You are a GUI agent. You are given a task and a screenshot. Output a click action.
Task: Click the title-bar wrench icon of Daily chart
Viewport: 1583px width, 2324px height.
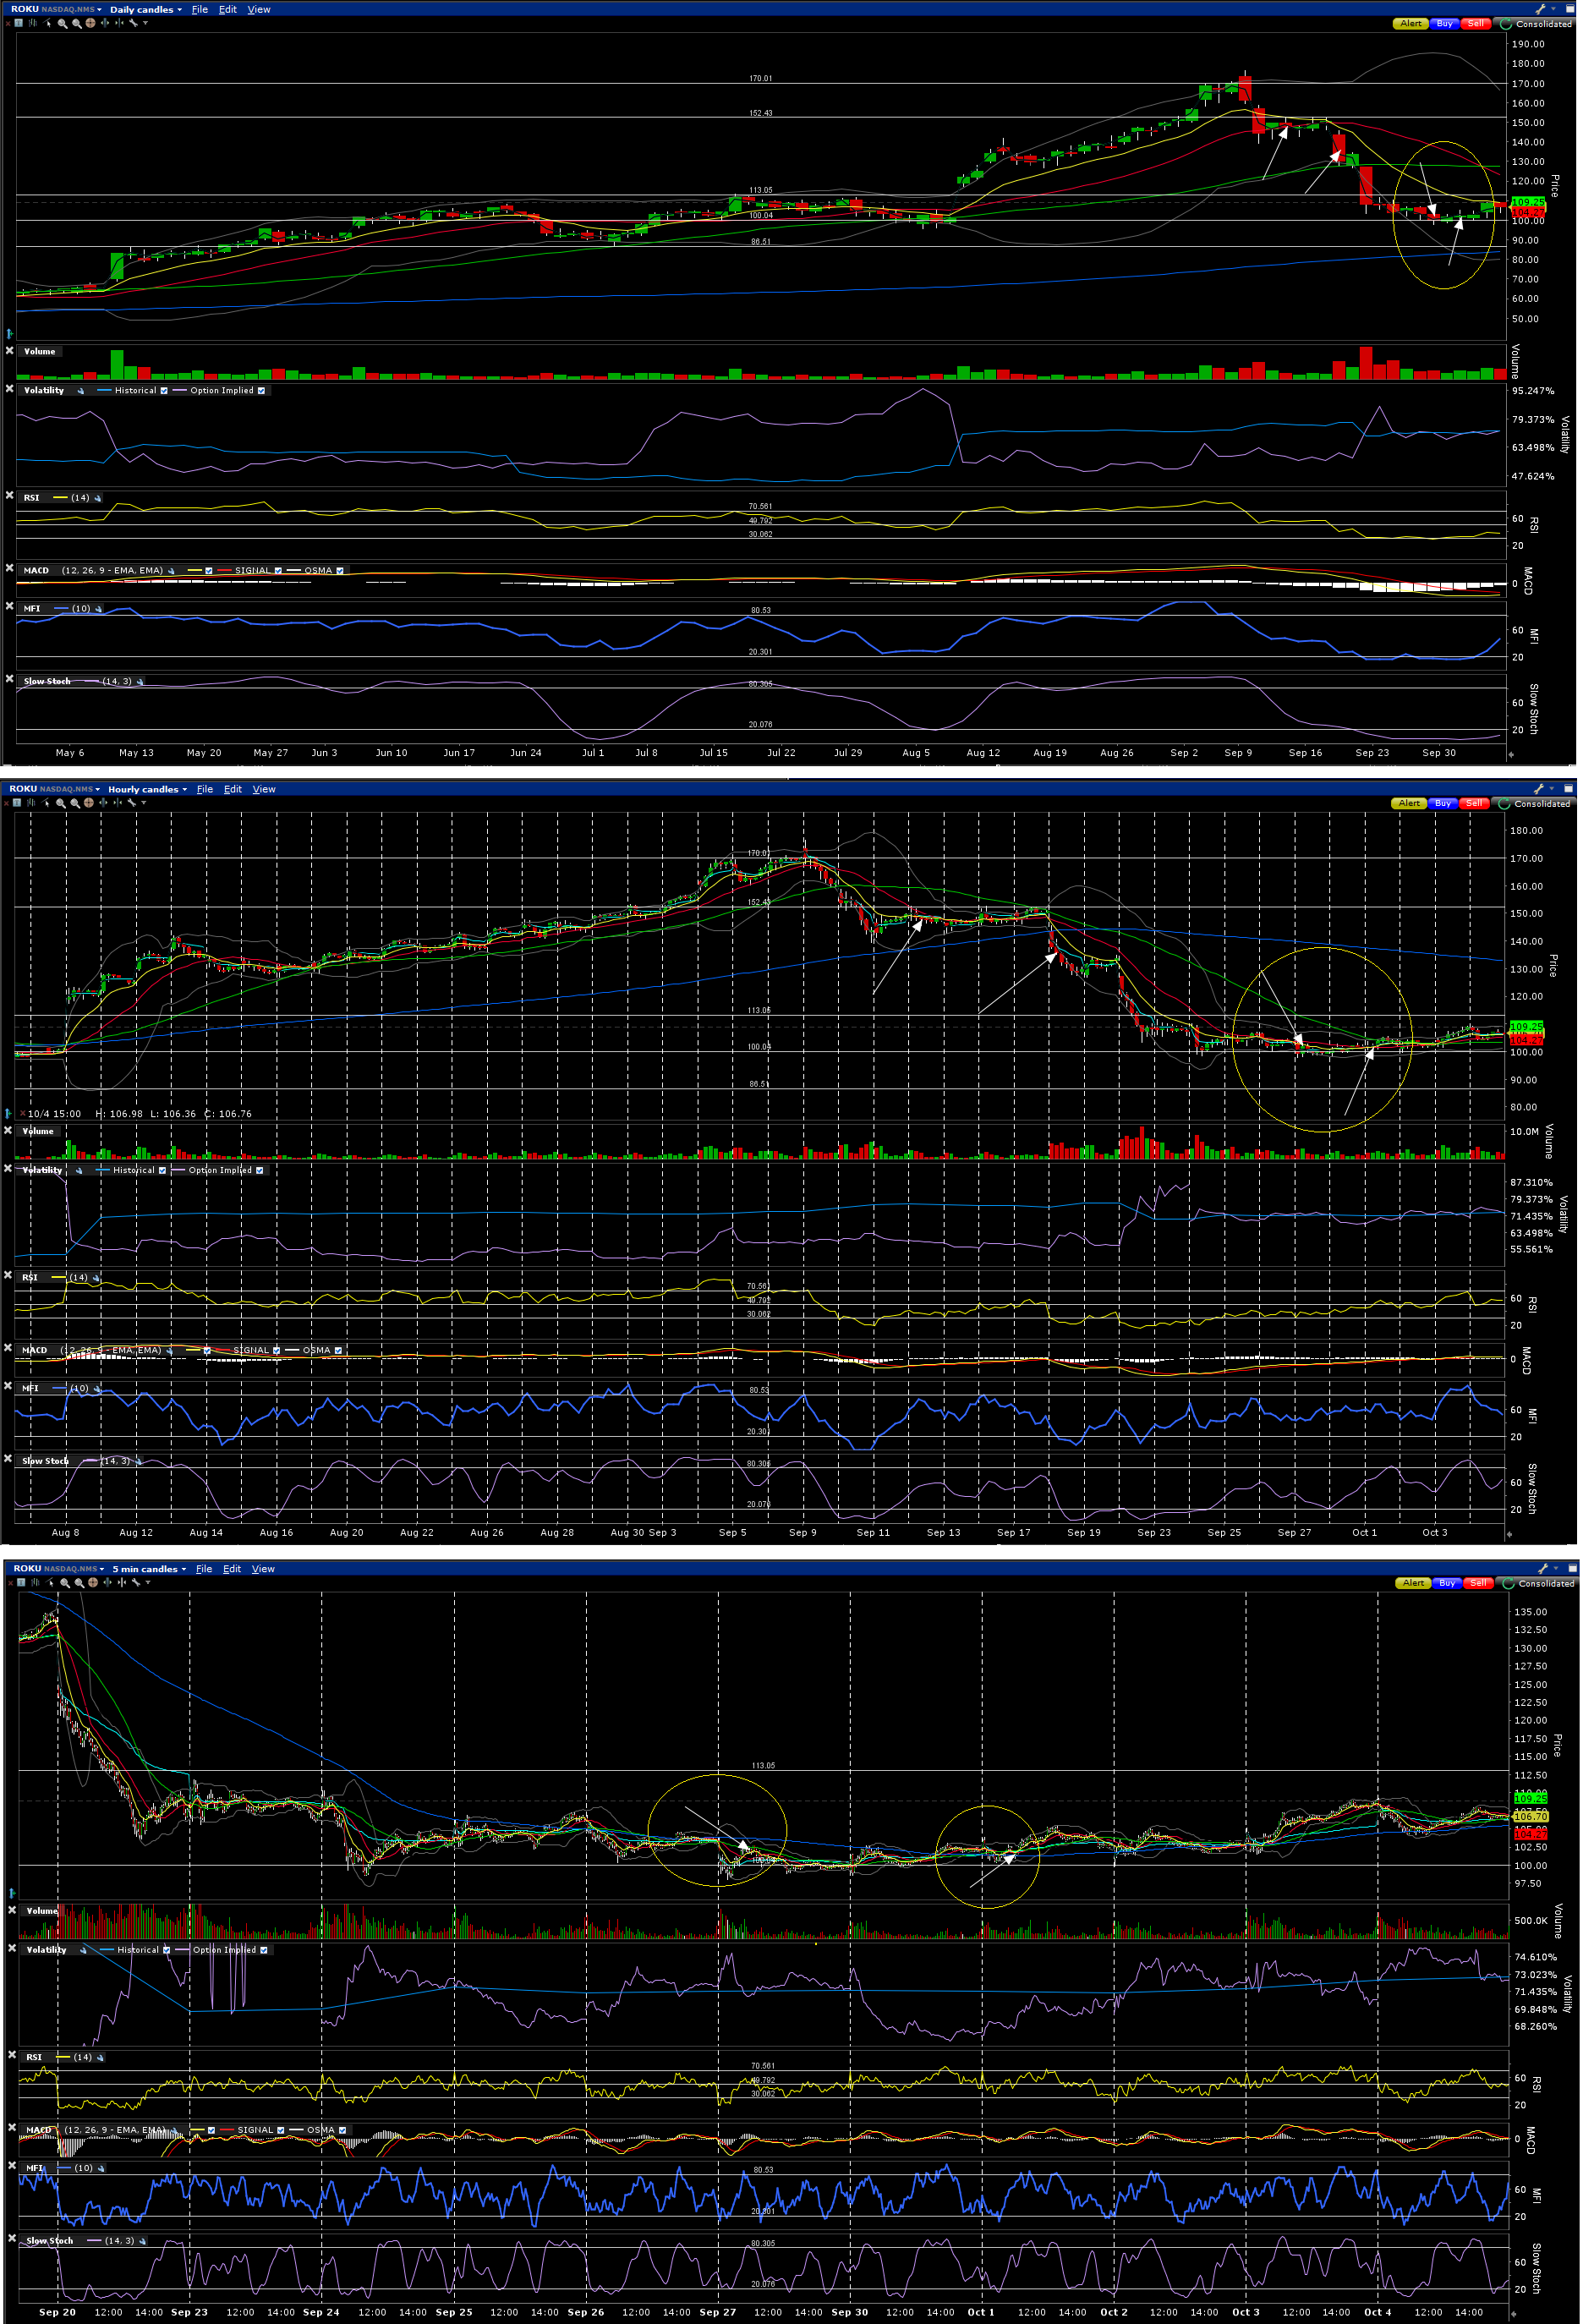[x=1541, y=9]
